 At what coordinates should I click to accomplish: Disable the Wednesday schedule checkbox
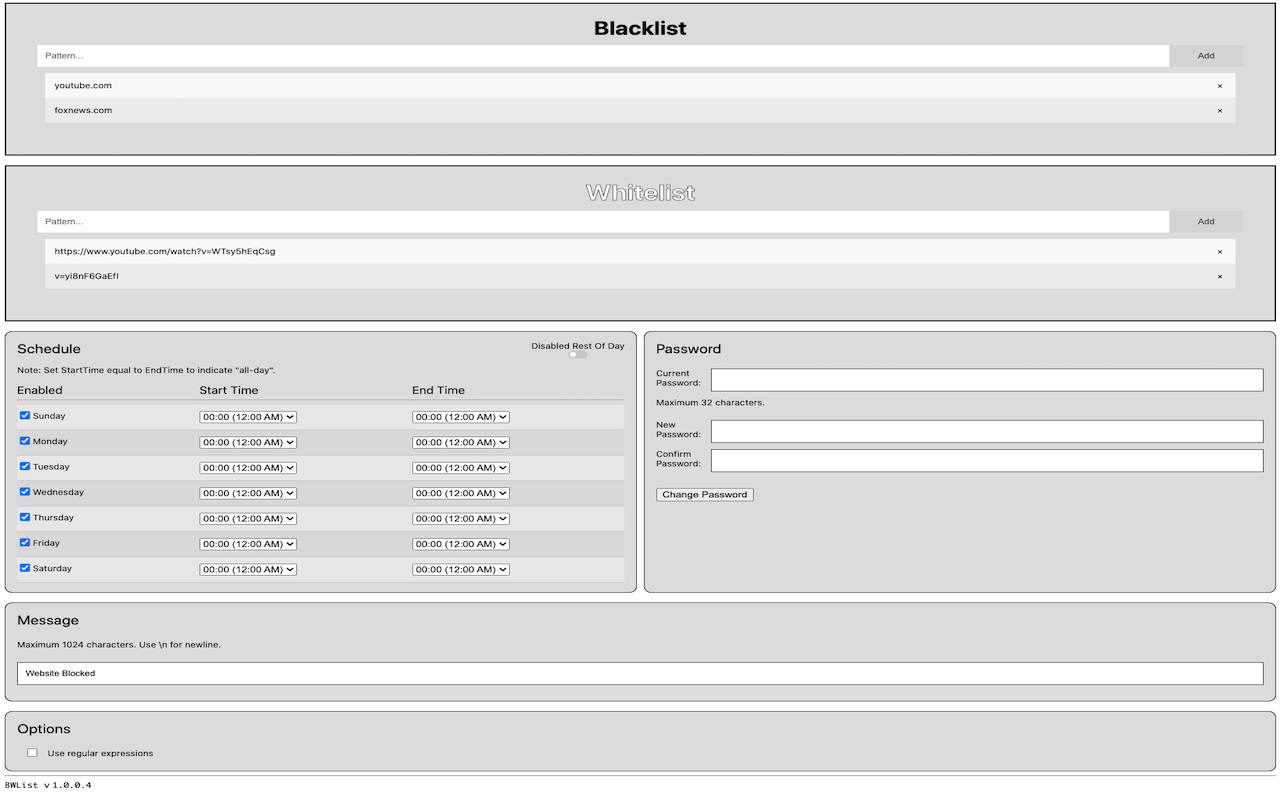pos(24,491)
